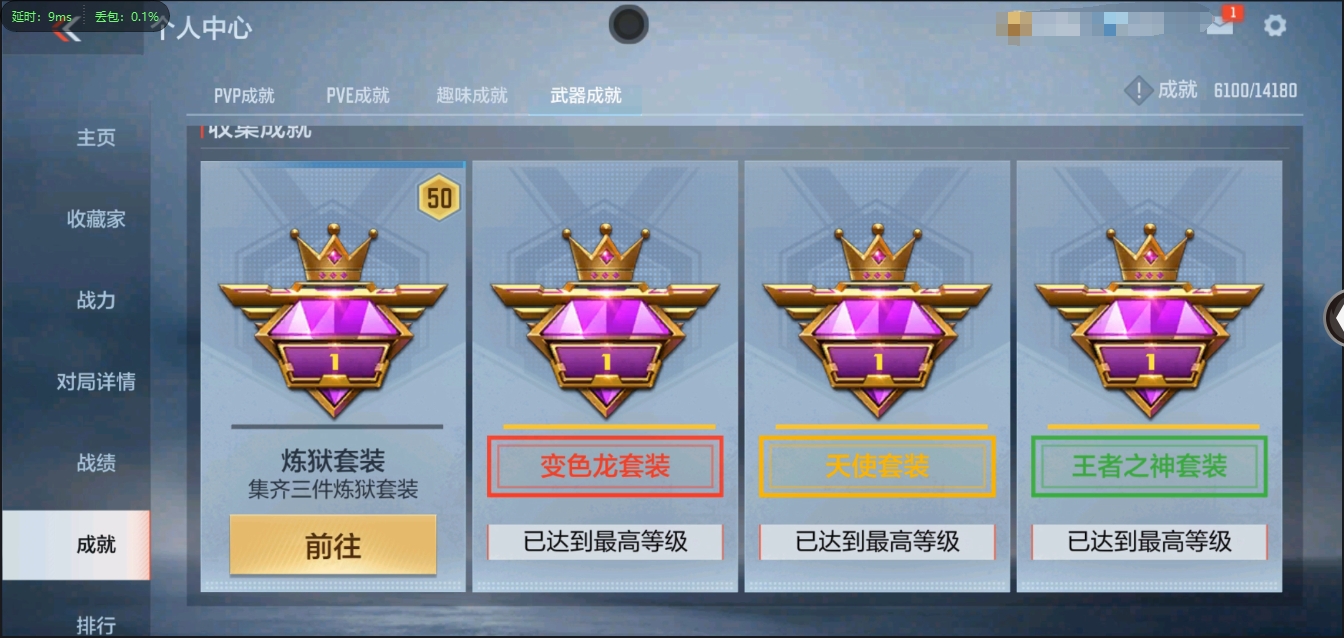Viewport: 1344px width, 638px height.
Task: Tap the 50 points hexagon badge
Action: [439, 198]
